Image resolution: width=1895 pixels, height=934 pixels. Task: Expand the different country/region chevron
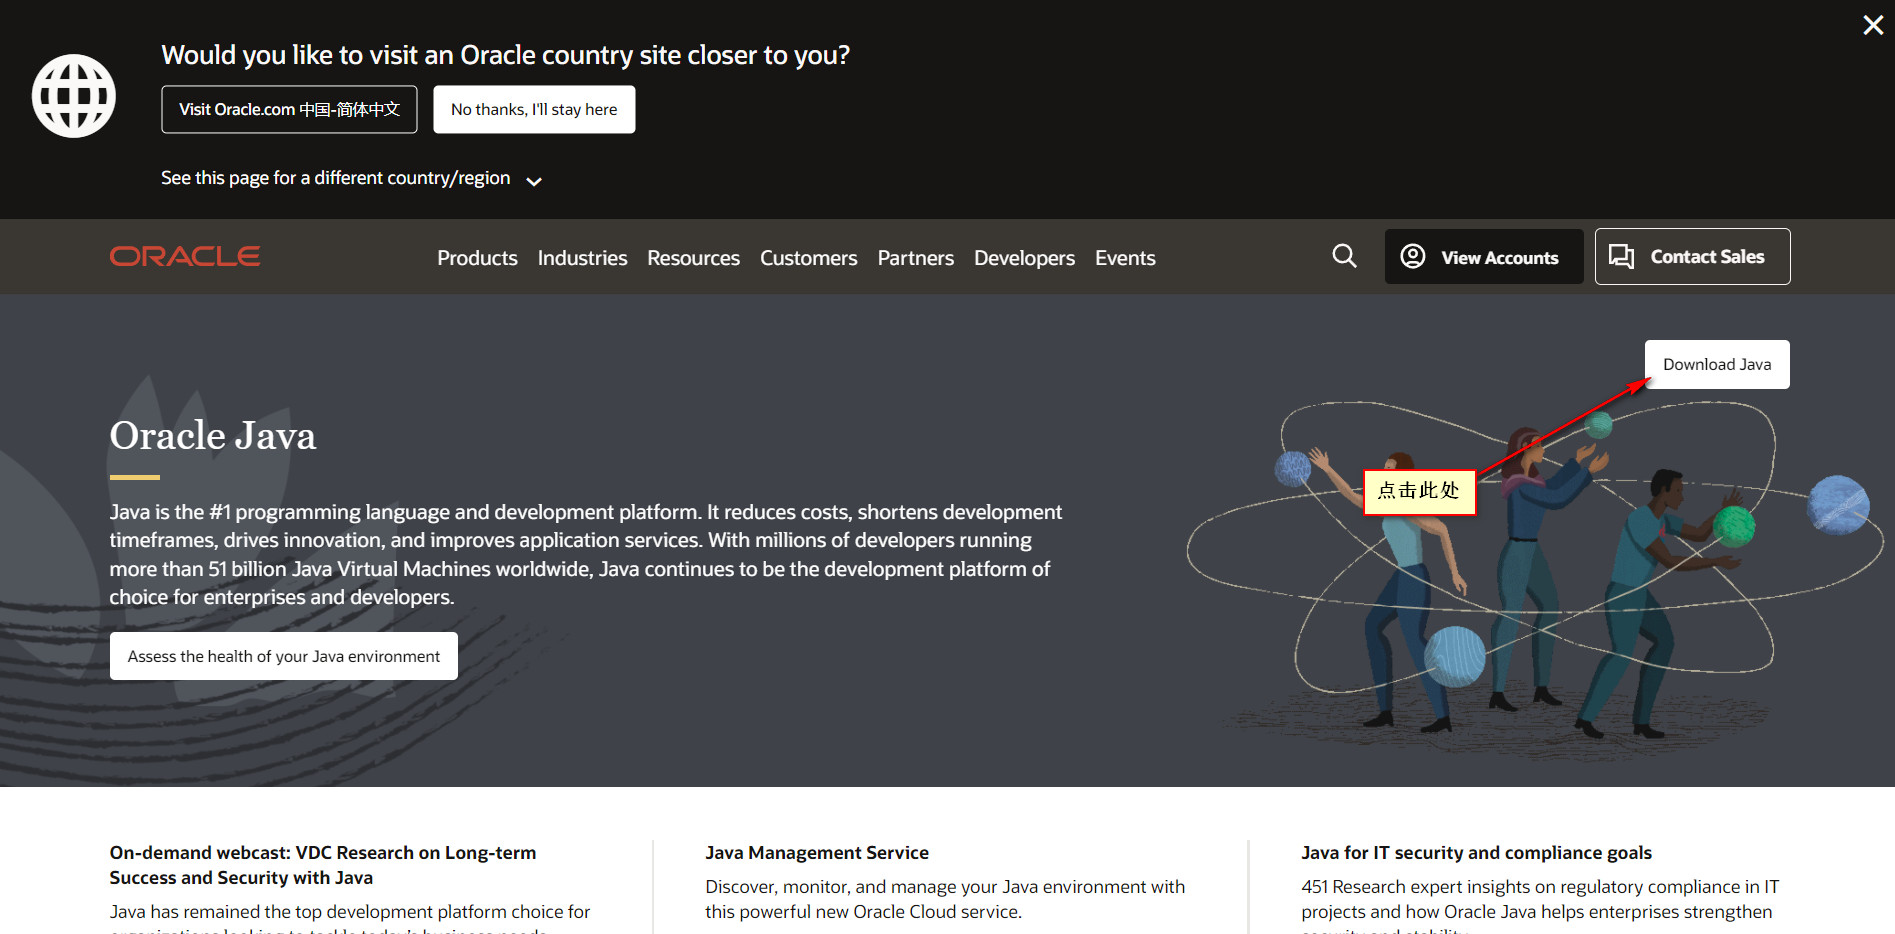[x=534, y=181]
